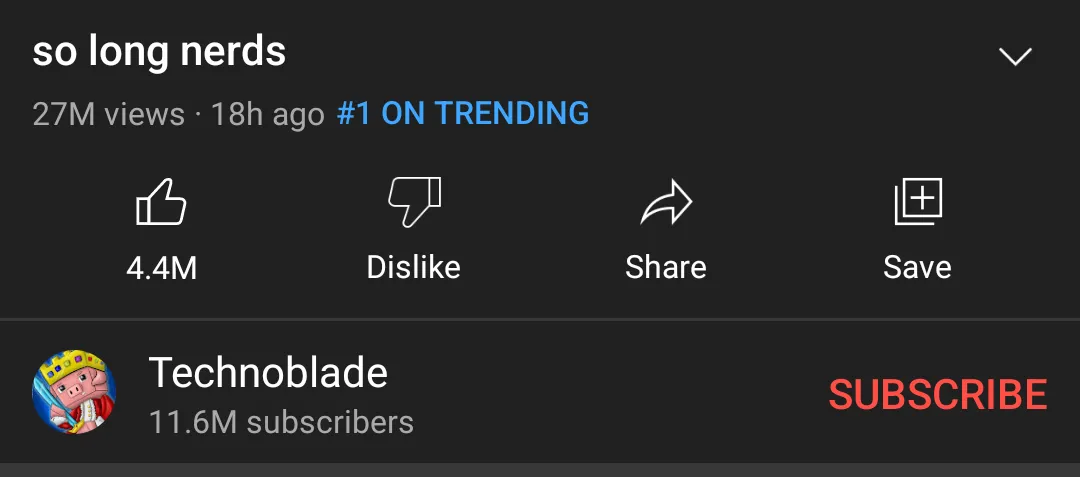
Task: Tap the thumbs-down dislike icon
Action: tap(414, 204)
